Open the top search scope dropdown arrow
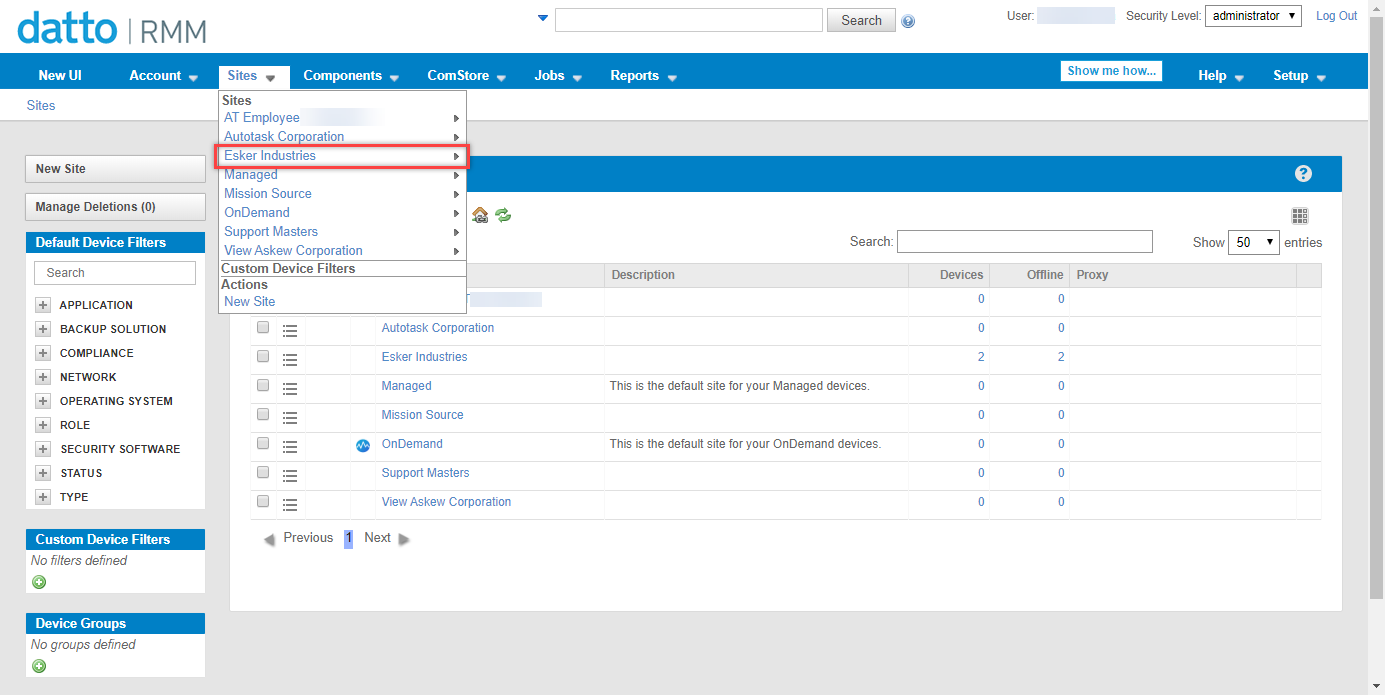 (x=543, y=18)
